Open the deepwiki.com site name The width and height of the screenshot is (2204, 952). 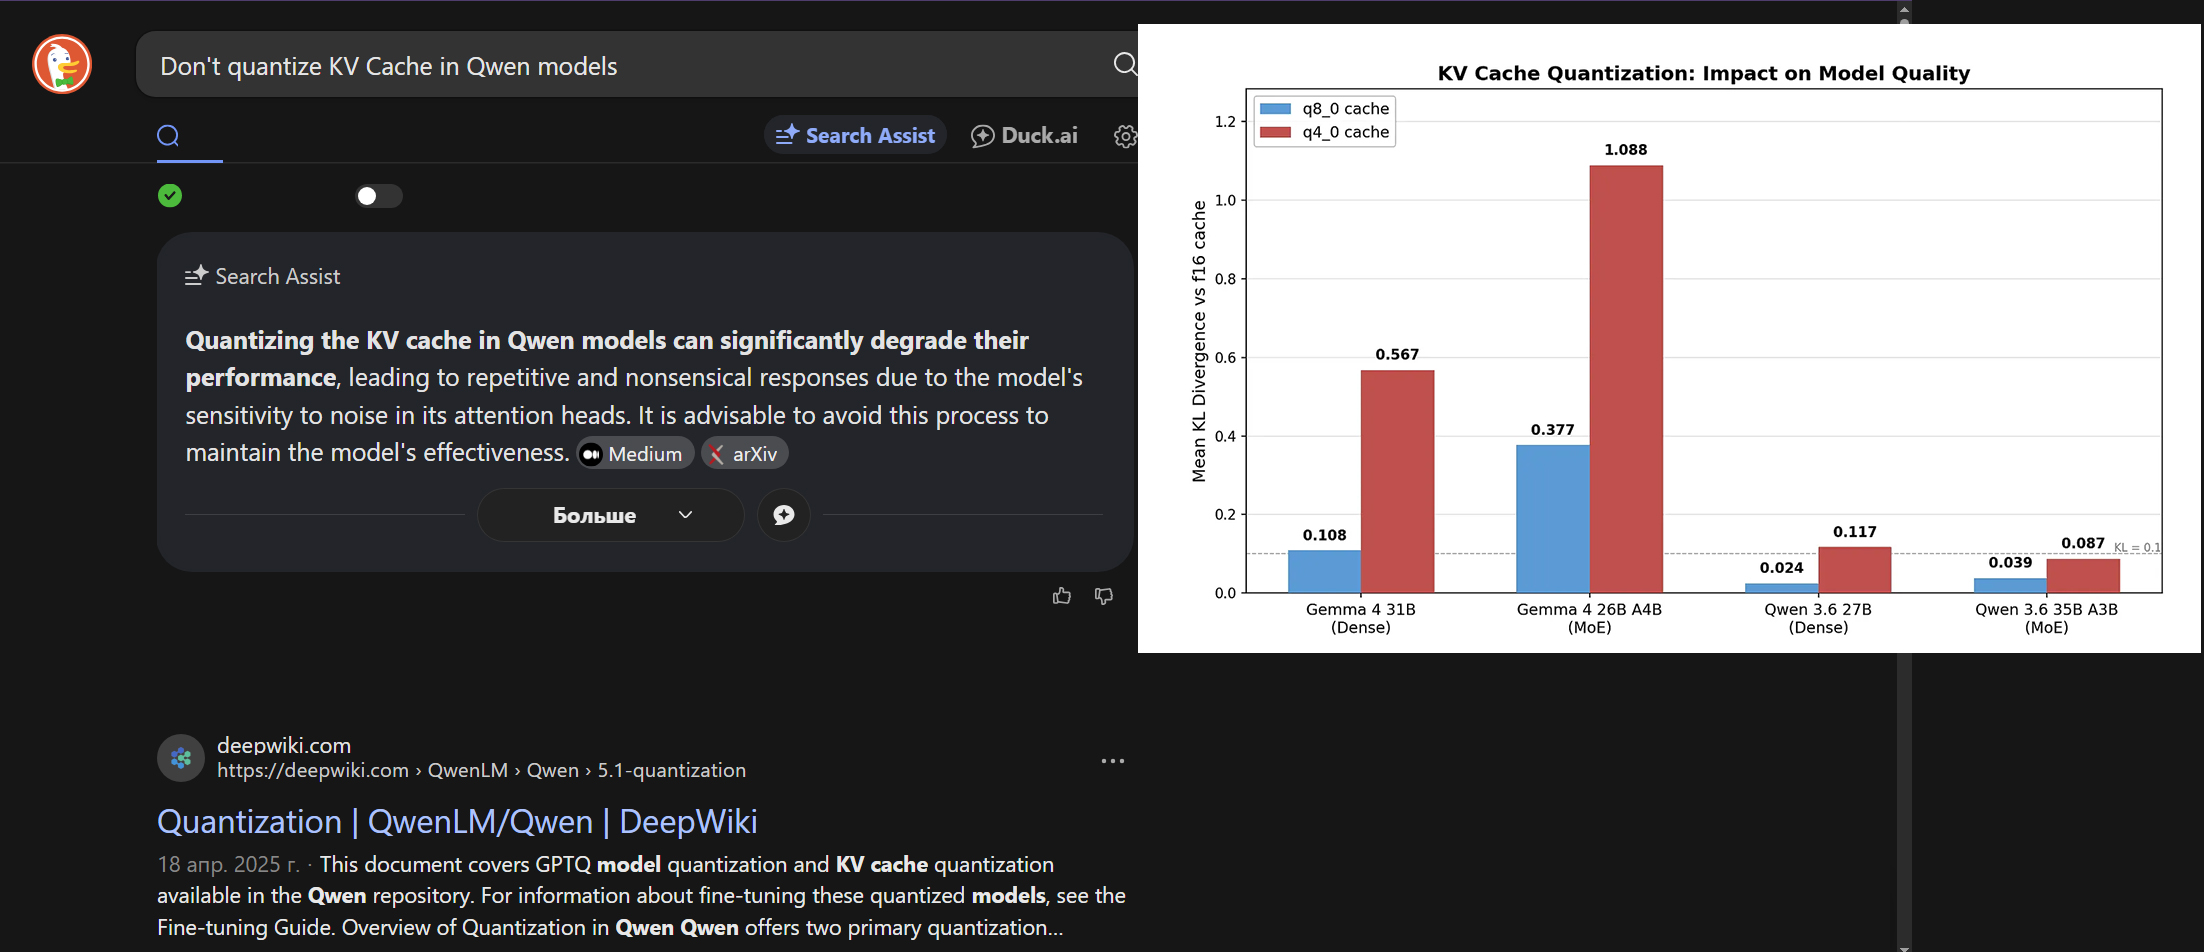[284, 745]
